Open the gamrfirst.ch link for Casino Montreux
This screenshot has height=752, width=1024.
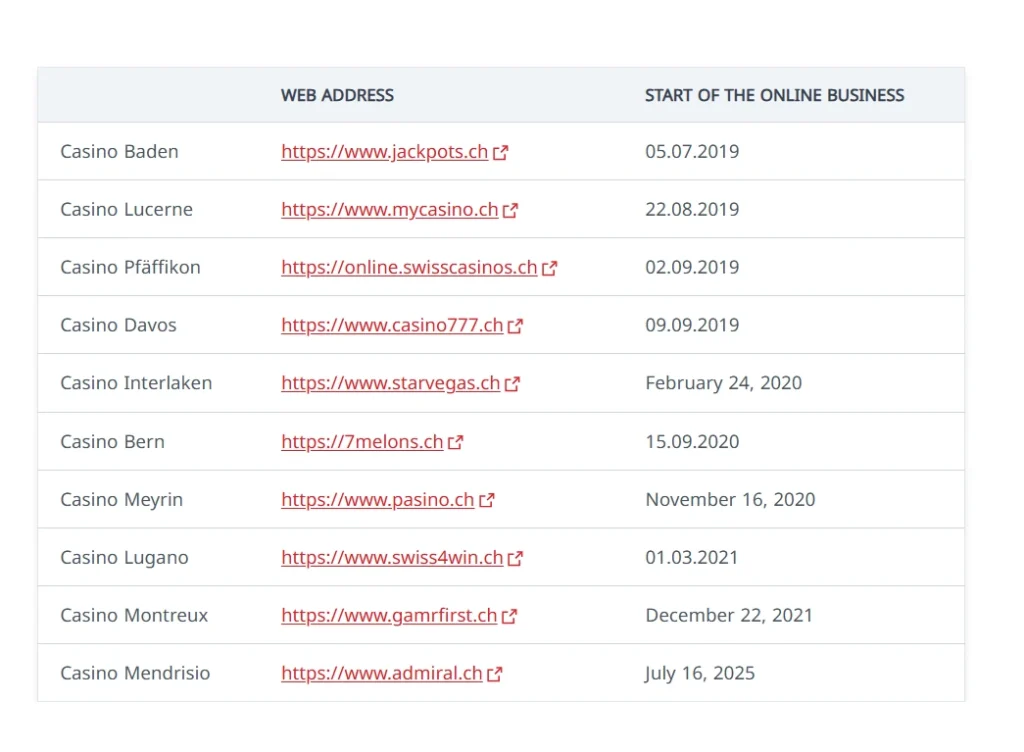pyautogui.click(x=389, y=615)
